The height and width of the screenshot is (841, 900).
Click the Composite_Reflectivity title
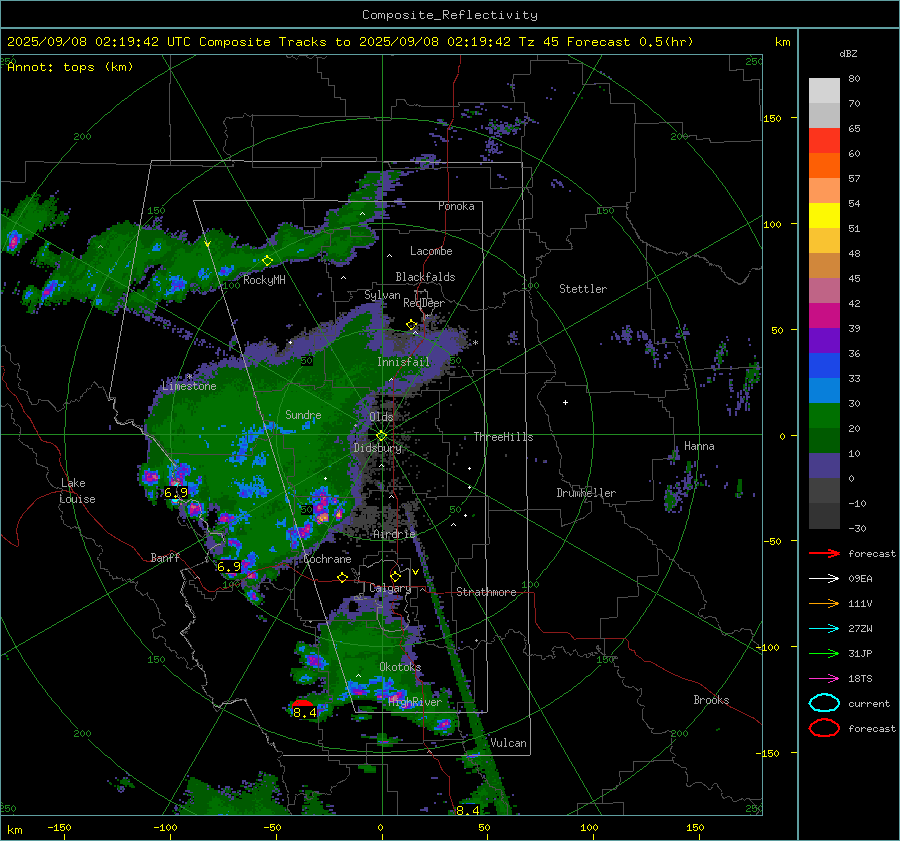449,15
